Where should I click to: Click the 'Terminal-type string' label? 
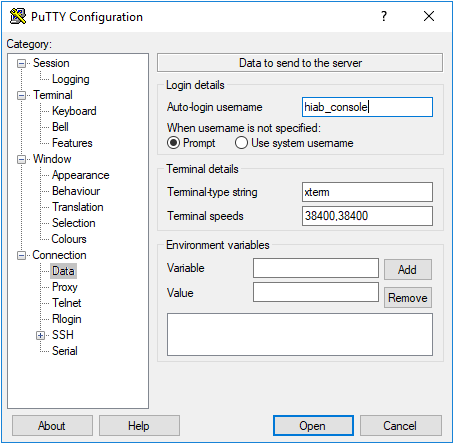tap(212, 192)
